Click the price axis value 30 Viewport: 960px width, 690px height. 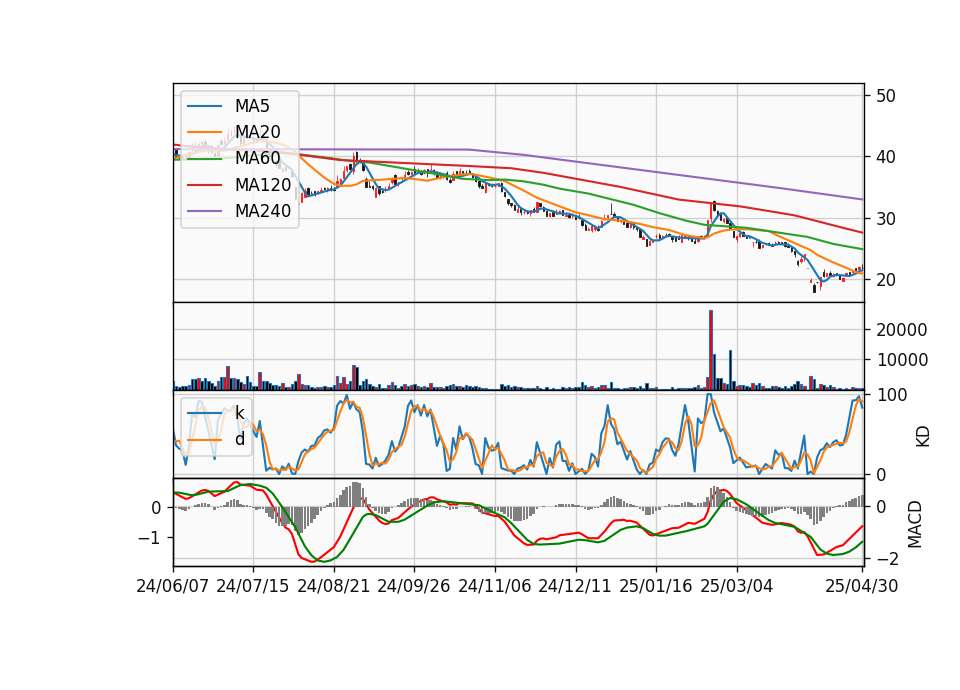pyautogui.click(x=886, y=219)
